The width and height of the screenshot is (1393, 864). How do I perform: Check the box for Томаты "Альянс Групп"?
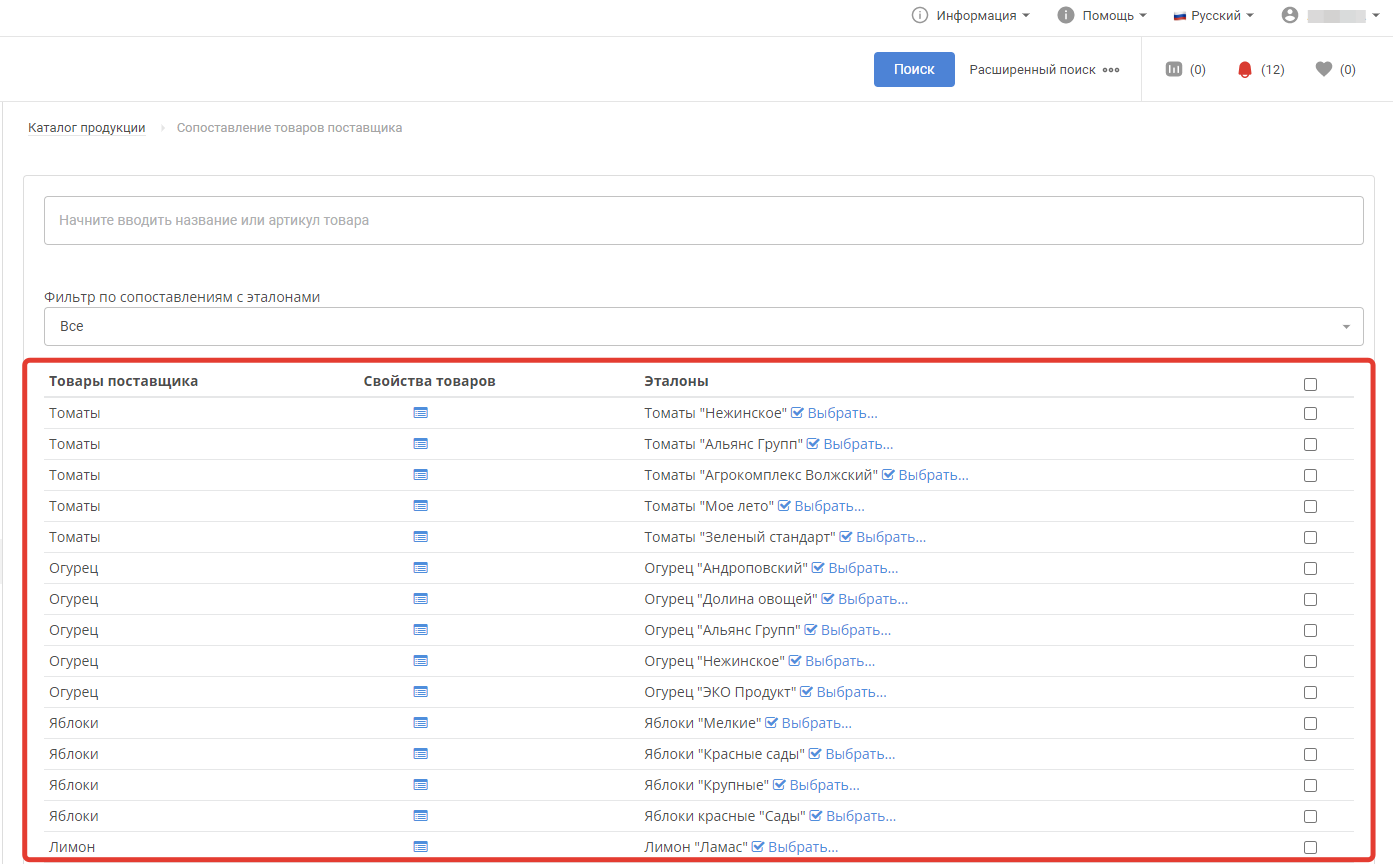click(x=1310, y=444)
